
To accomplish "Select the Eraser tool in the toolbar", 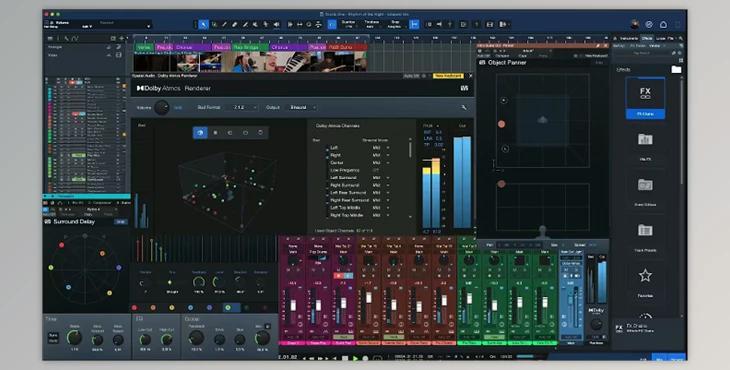I will pyautogui.click(x=235, y=24).
